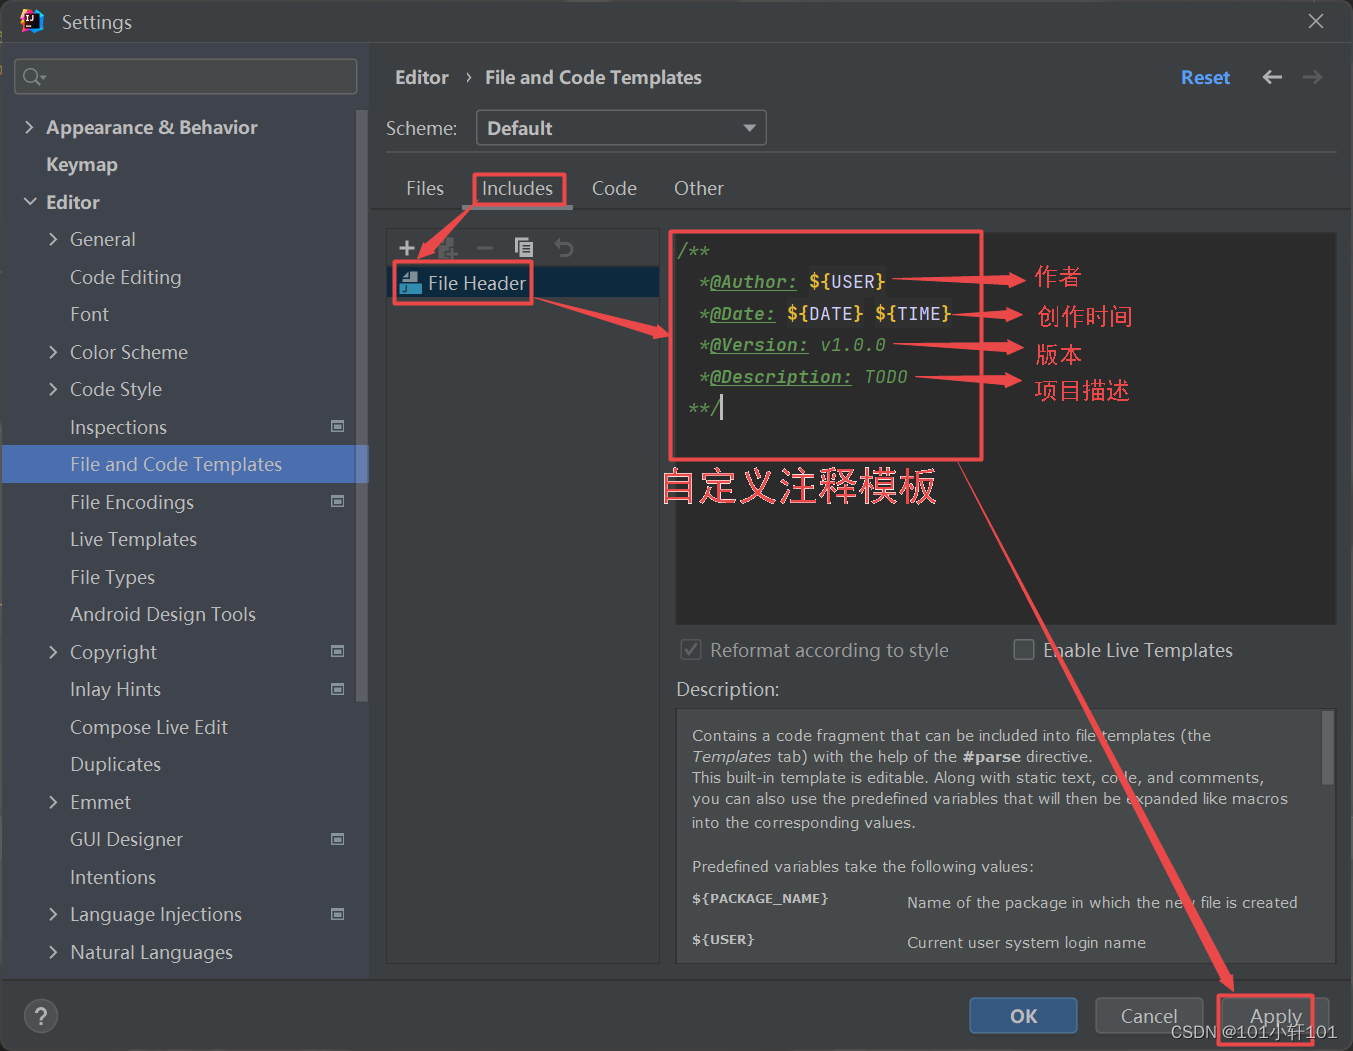The height and width of the screenshot is (1051, 1353).
Task: Expand the General node
Action: pyautogui.click(x=53, y=239)
